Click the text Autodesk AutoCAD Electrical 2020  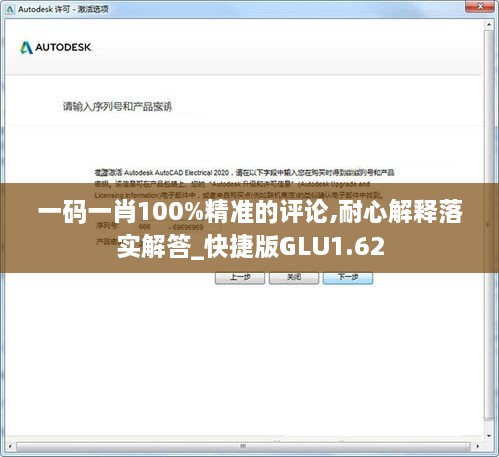click(176, 173)
